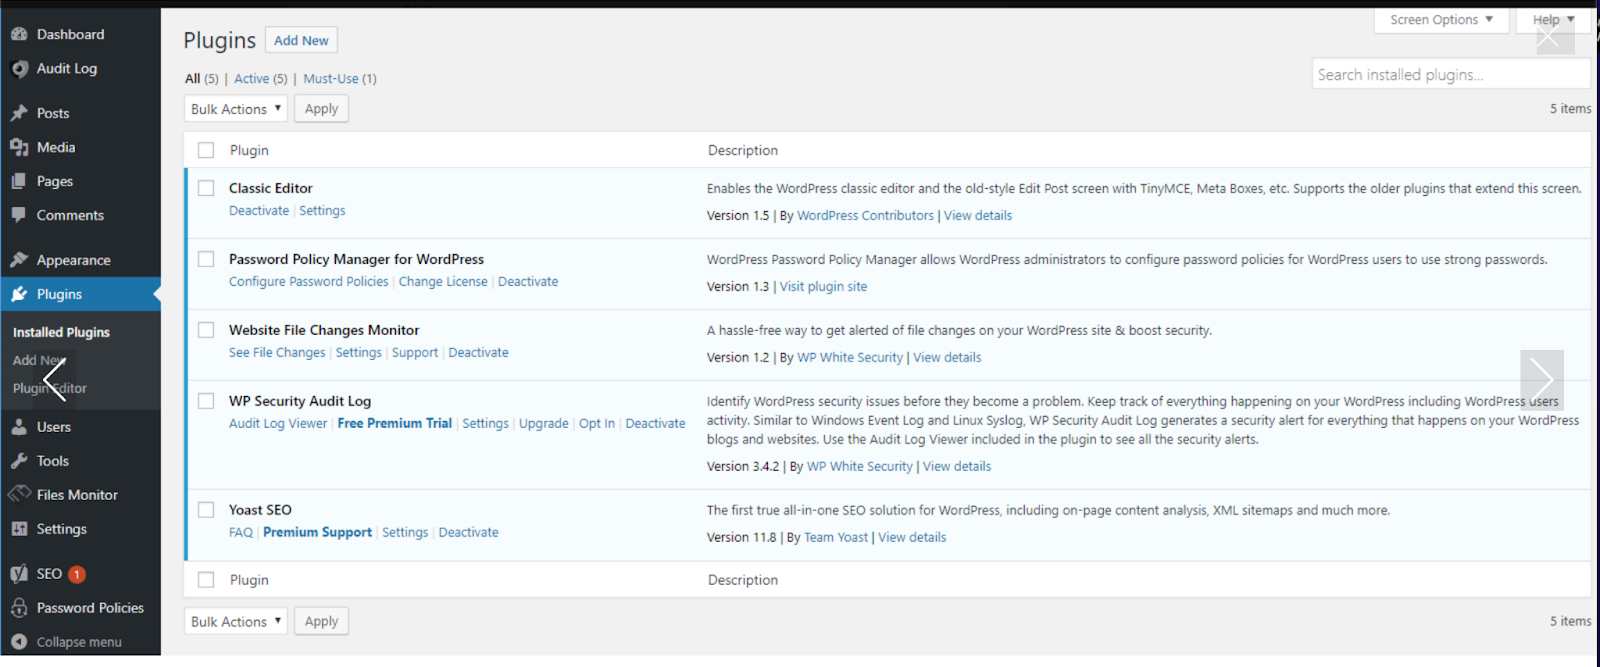This screenshot has height=667, width=1600.
Task: Select the Yoast SEO plugin checkbox
Action: click(206, 510)
